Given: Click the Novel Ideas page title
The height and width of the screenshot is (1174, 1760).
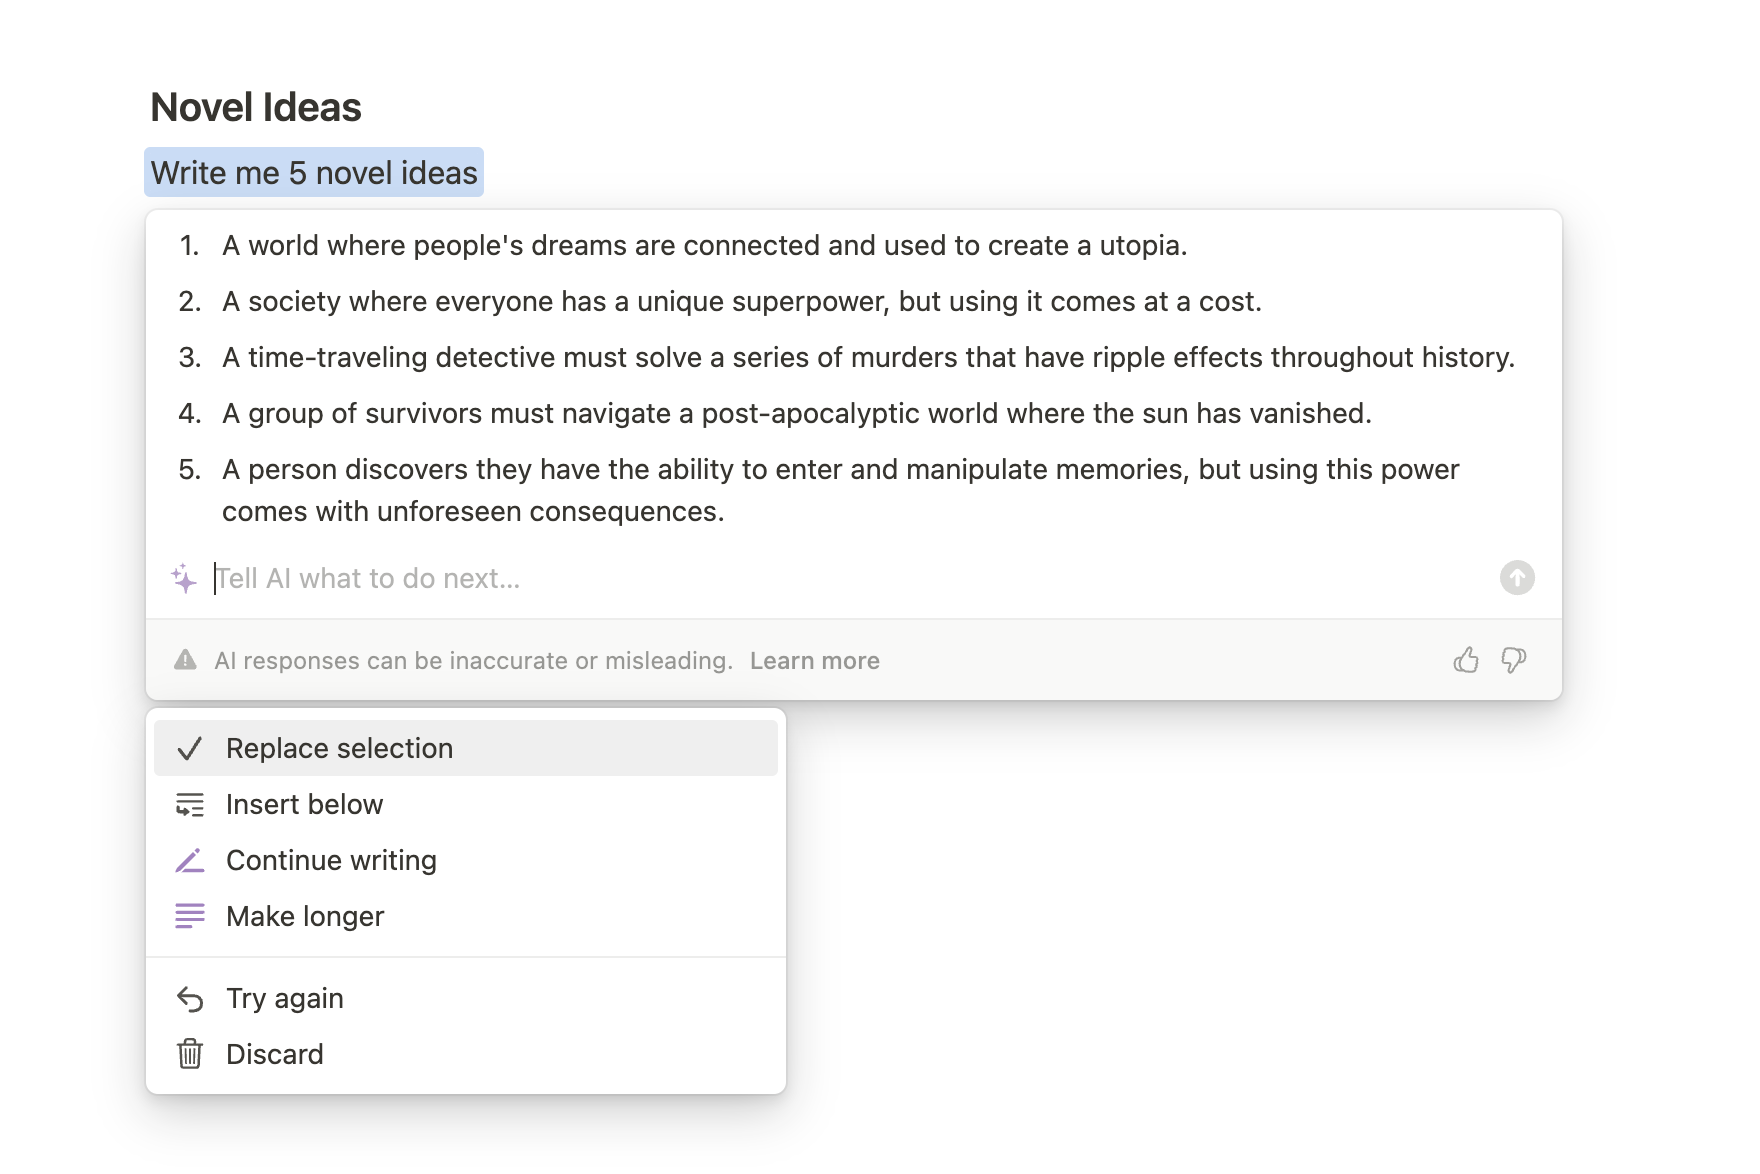Looking at the screenshot, I should coord(256,107).
